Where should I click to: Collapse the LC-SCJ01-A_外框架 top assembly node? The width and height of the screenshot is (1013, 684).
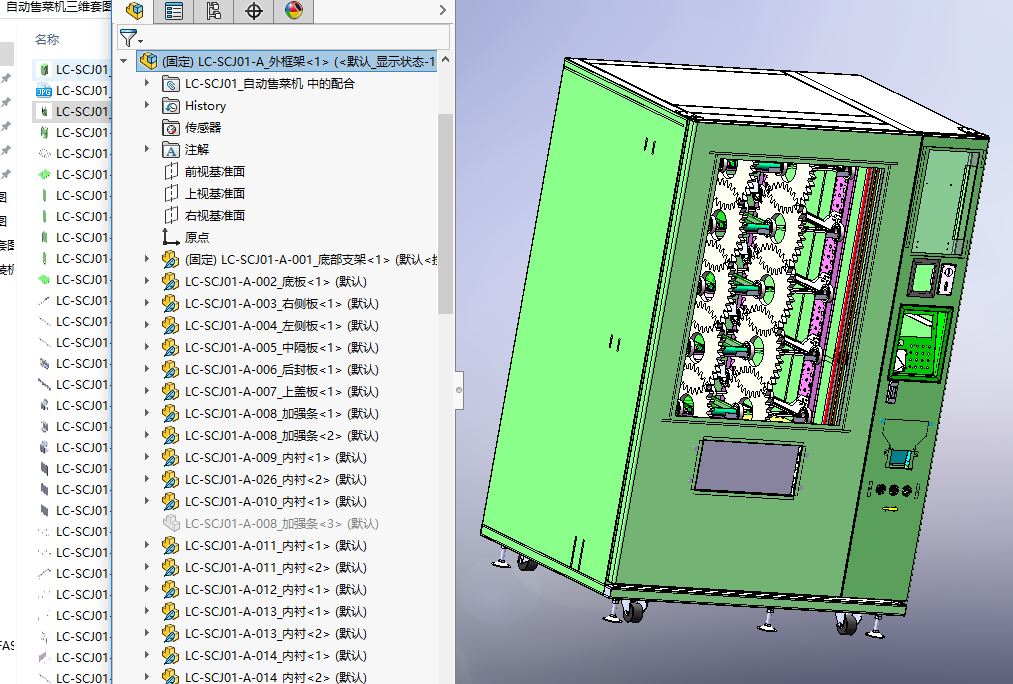pos(123,61)
